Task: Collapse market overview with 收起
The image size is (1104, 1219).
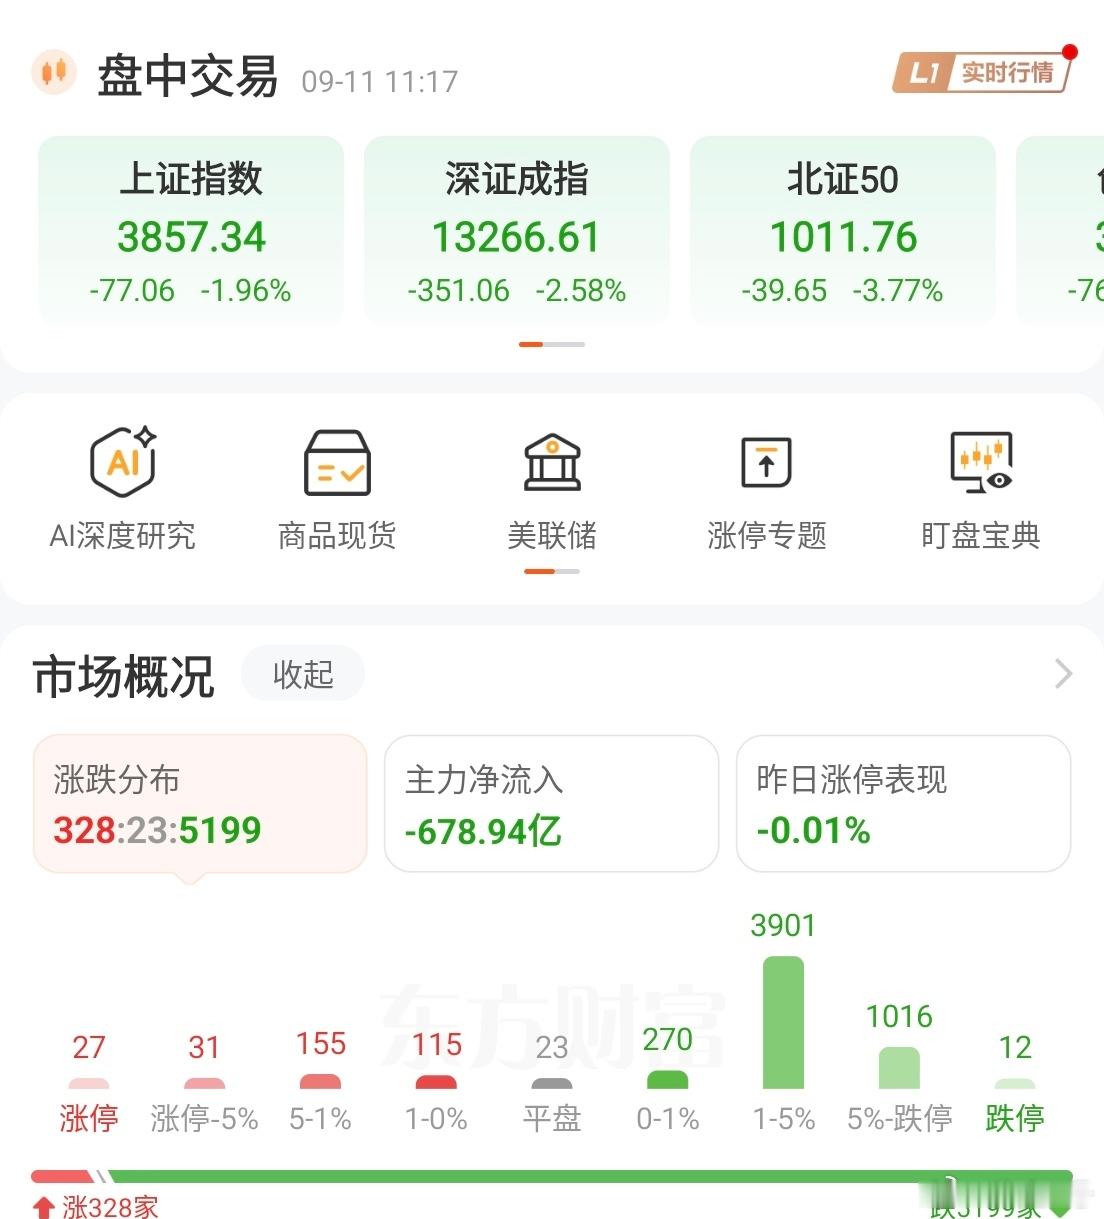Action: tap(303, 674)
